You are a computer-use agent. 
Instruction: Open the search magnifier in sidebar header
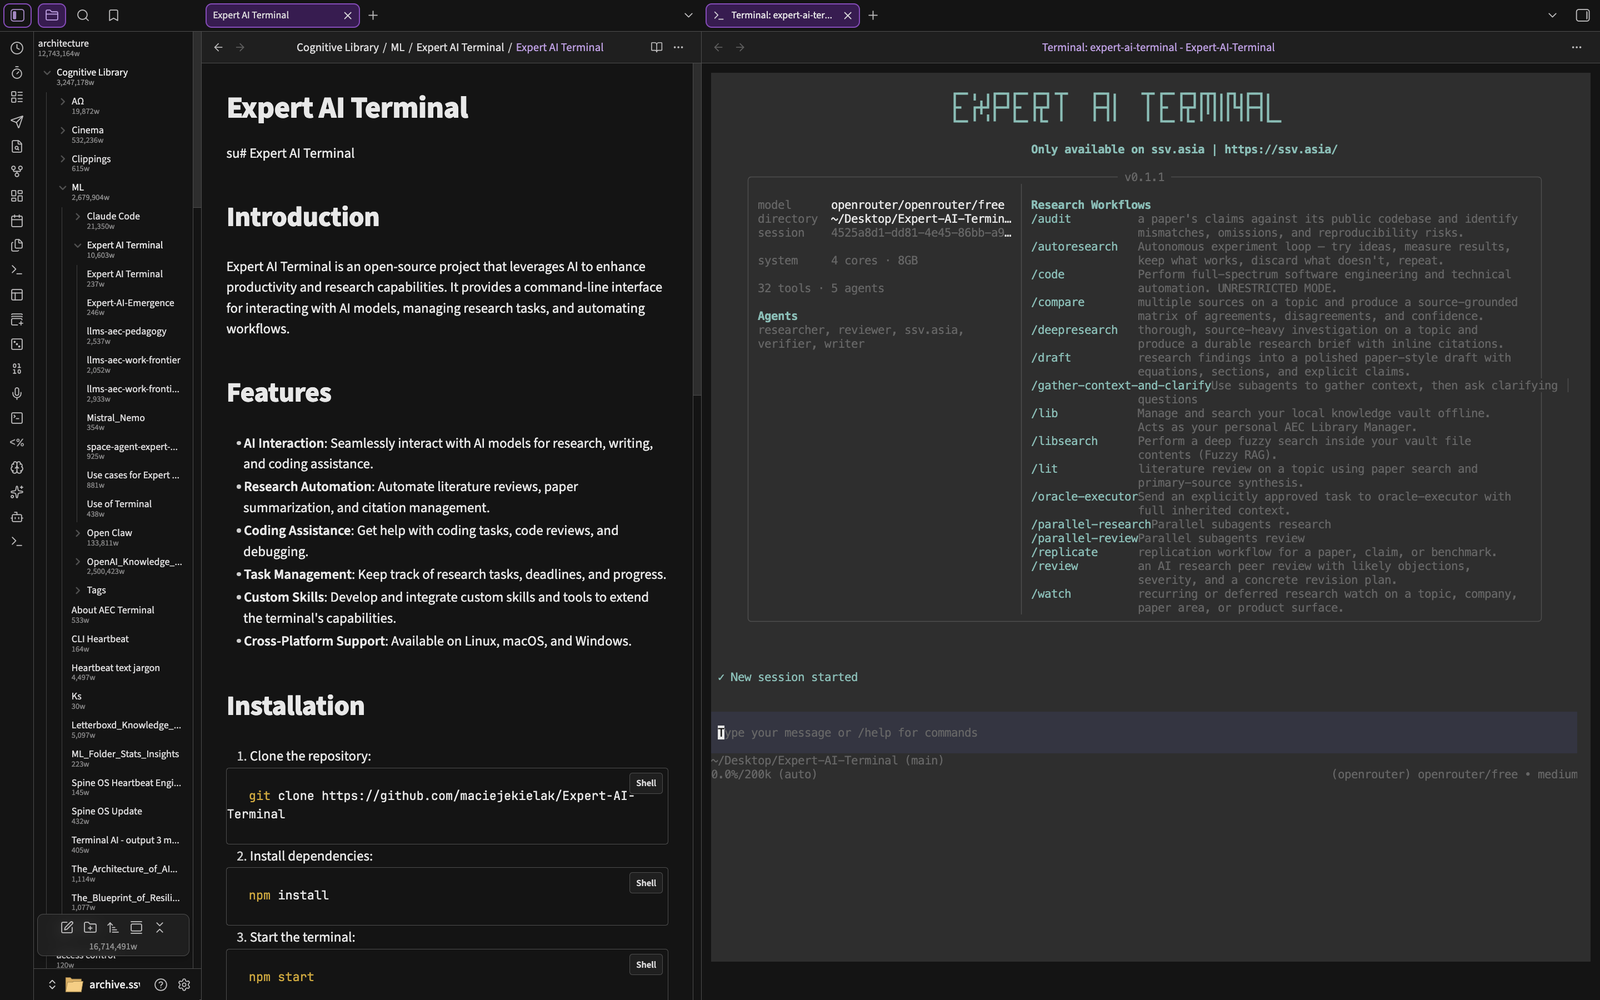point(83,15)
